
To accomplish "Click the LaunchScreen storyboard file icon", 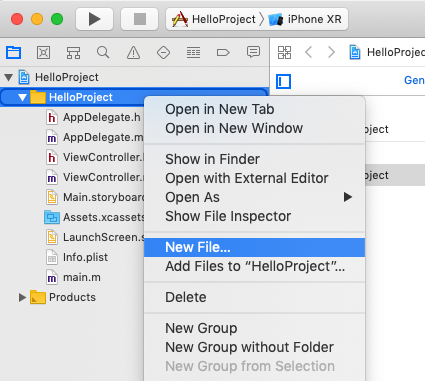I will (52, 237).
